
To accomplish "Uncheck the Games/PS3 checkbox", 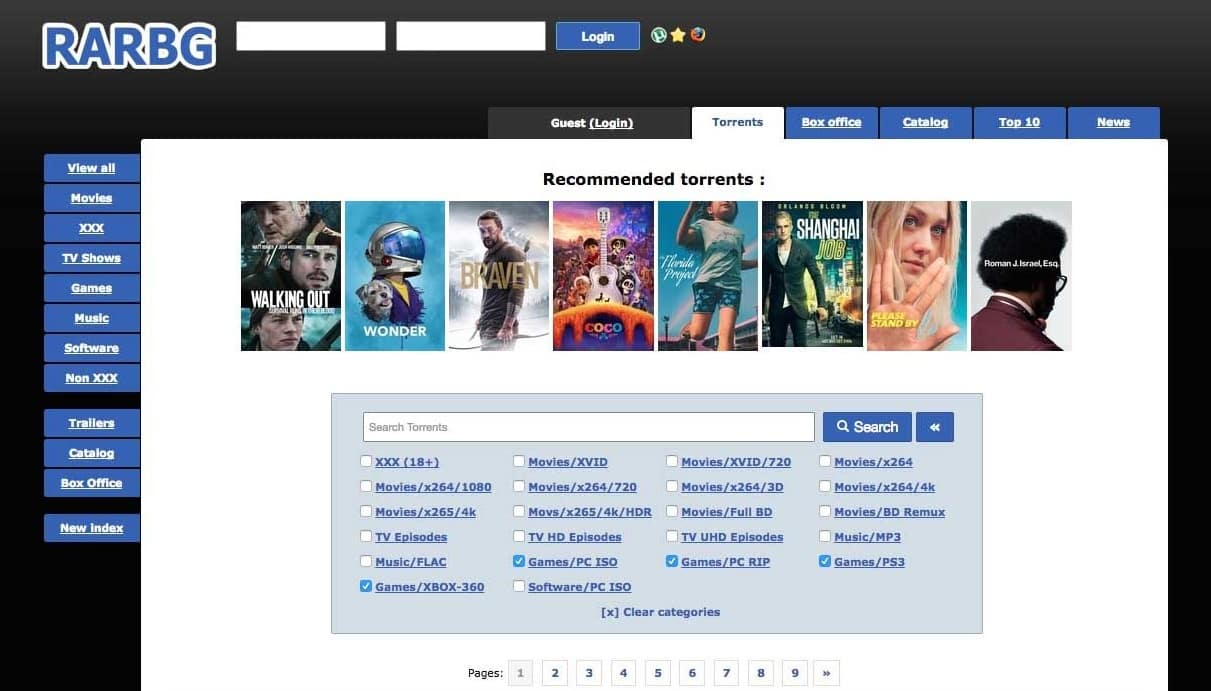I will click(x=825, y=562).
